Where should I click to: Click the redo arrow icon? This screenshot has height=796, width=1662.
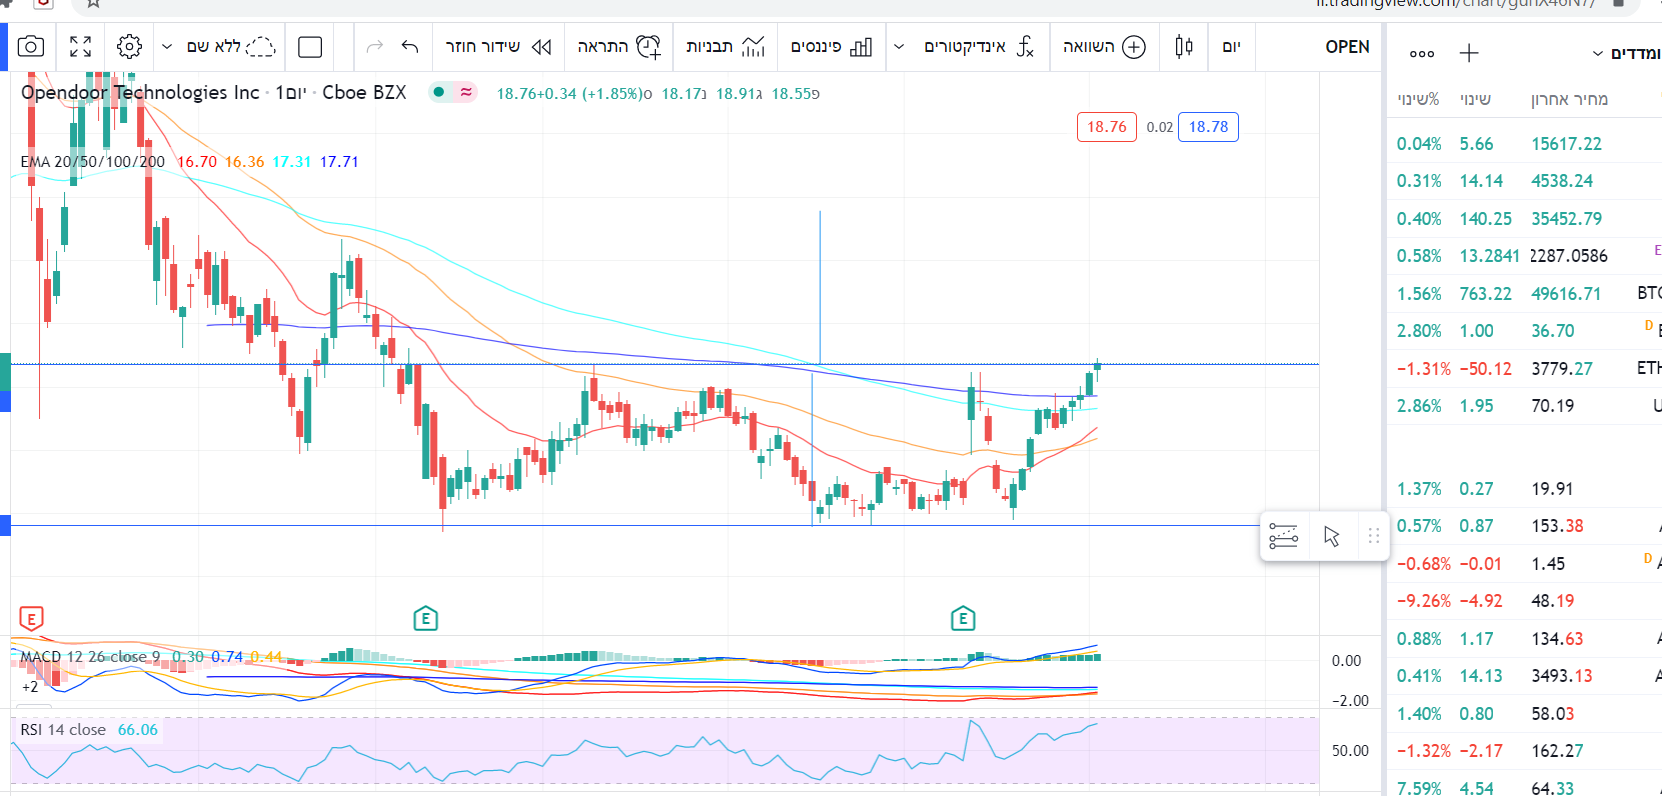[375, 47]
